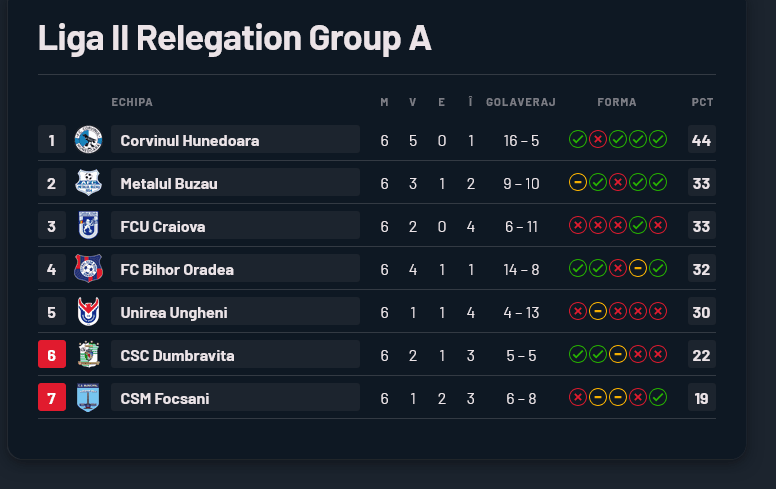
Task: Click the red position 6 badge
Action: (52, 355)
